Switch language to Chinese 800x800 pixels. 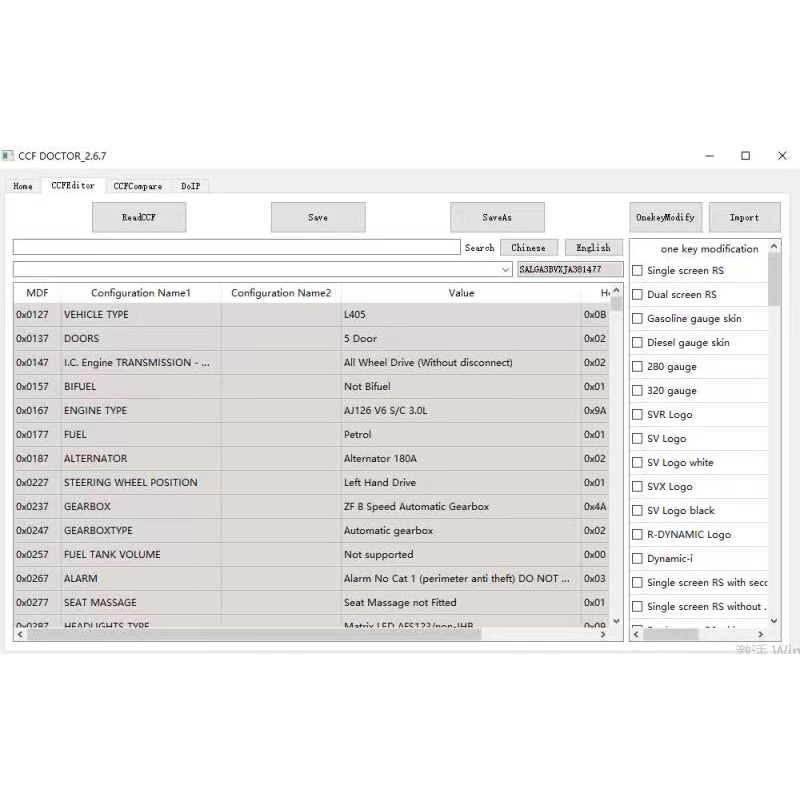(529, 247)
